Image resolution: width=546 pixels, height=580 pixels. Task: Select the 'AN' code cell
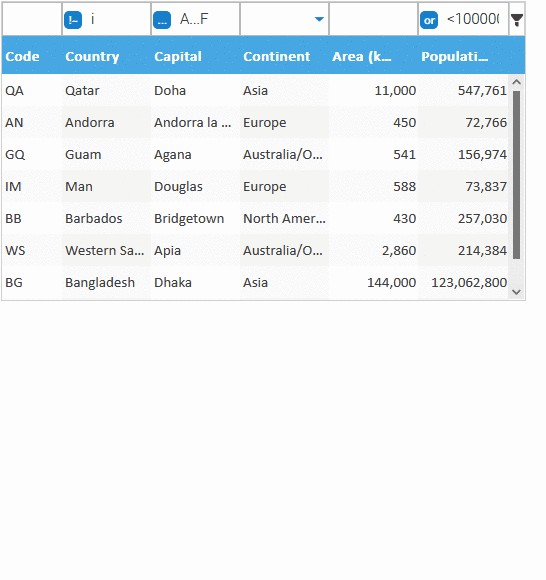coord(32,122)
